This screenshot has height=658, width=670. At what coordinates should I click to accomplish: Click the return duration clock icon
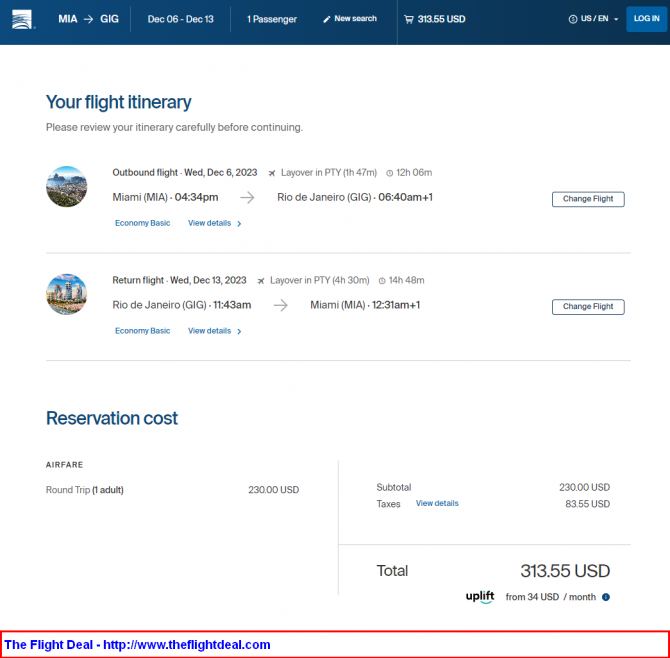coord(382,281)
